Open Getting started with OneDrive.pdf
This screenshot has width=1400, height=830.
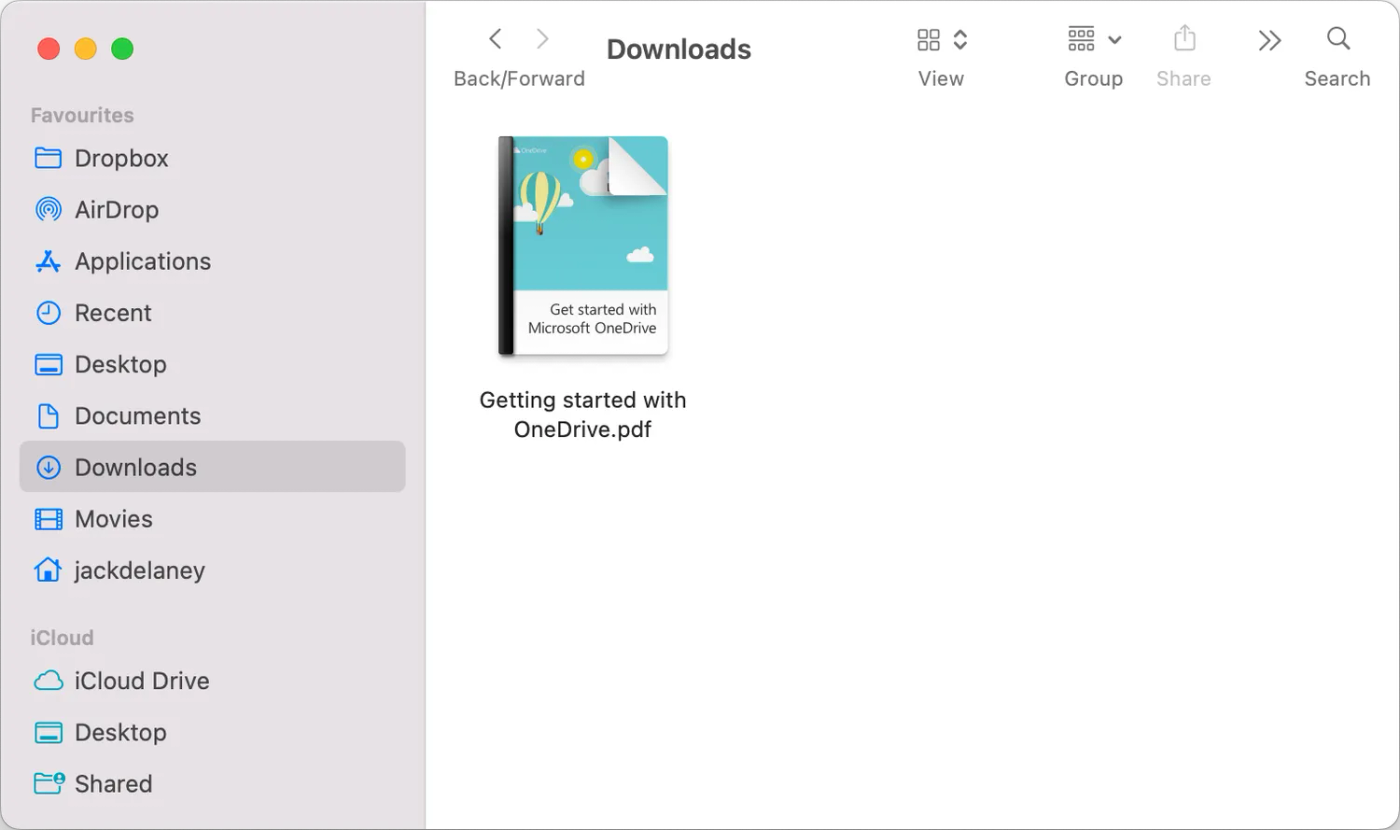tap(582, 246)
